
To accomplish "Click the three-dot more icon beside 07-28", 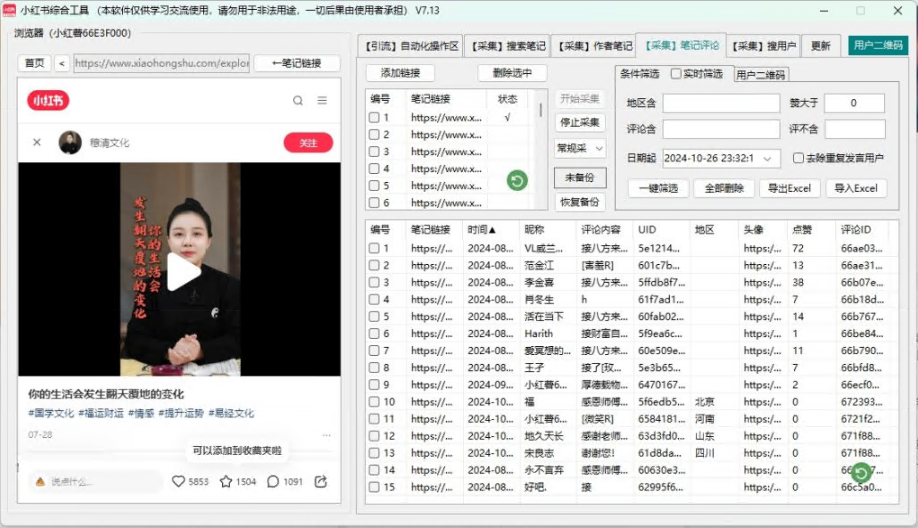I will [x=326, y=435].
